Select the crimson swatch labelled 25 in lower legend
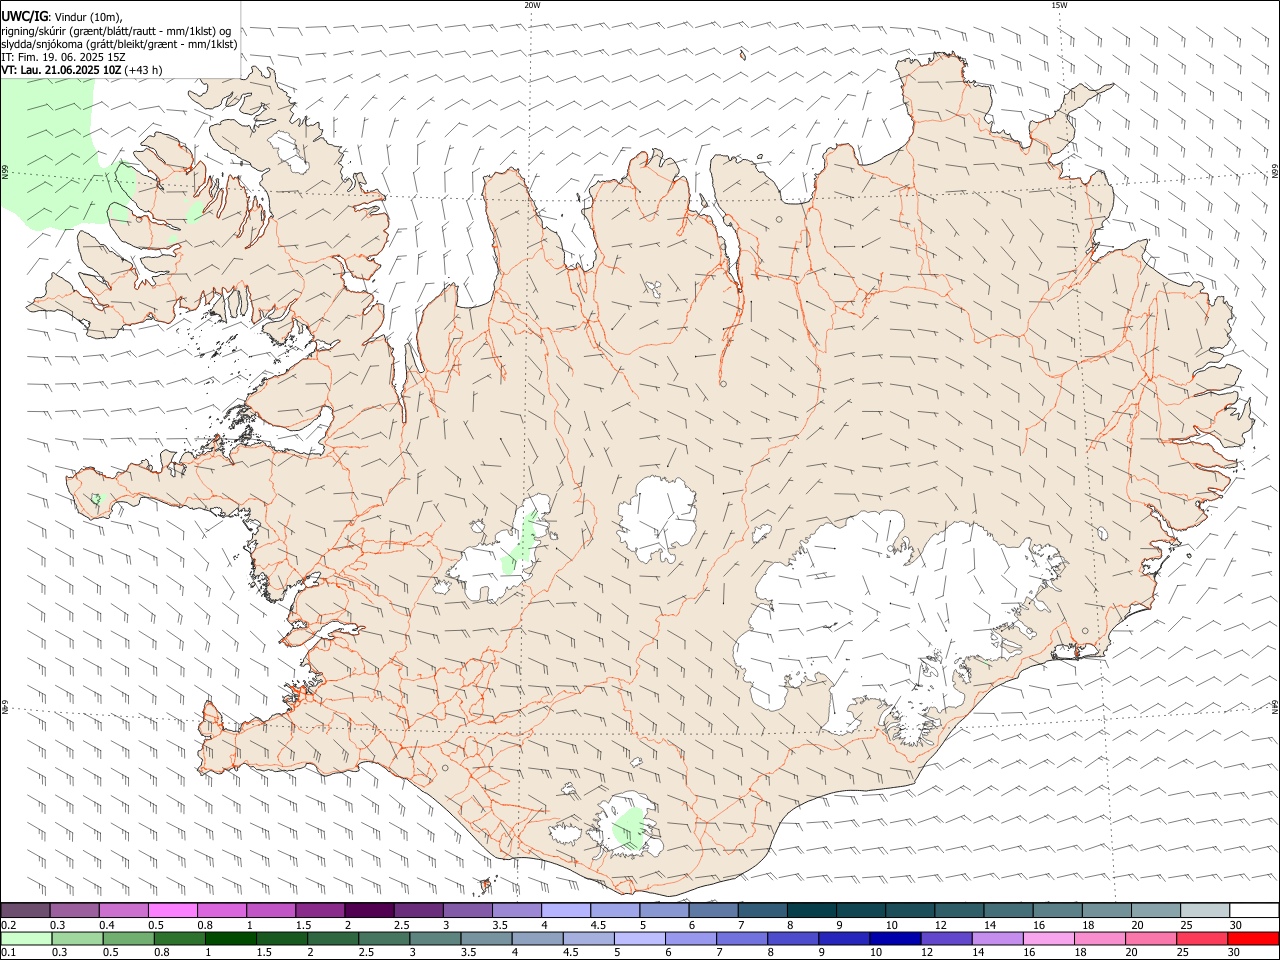This screenshot has height=960, width=1280. (x=1202, y=938)
